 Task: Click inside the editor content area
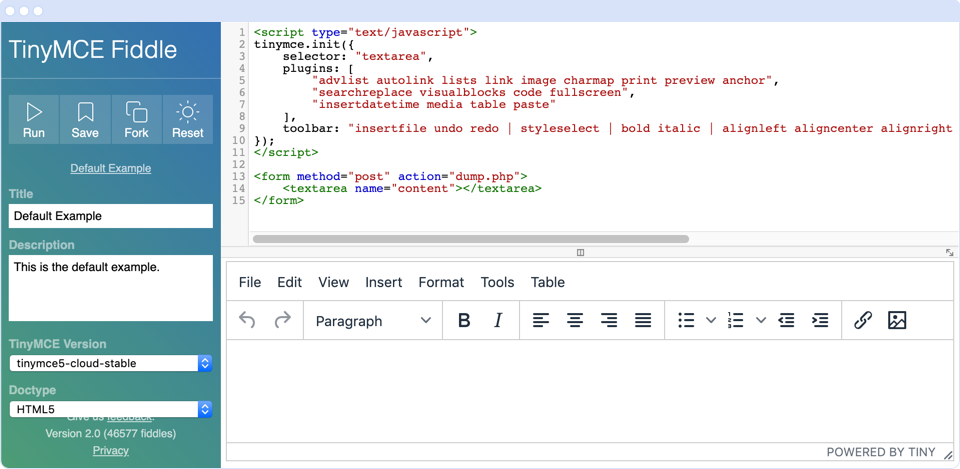click(x=590, y=391)
